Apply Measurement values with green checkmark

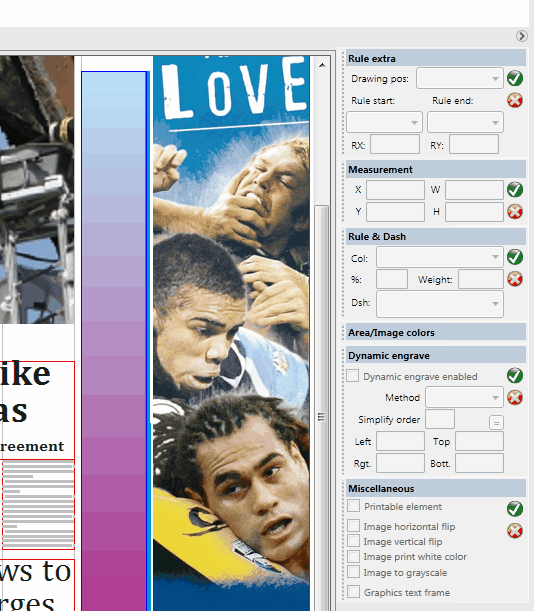tap(515, 190)
